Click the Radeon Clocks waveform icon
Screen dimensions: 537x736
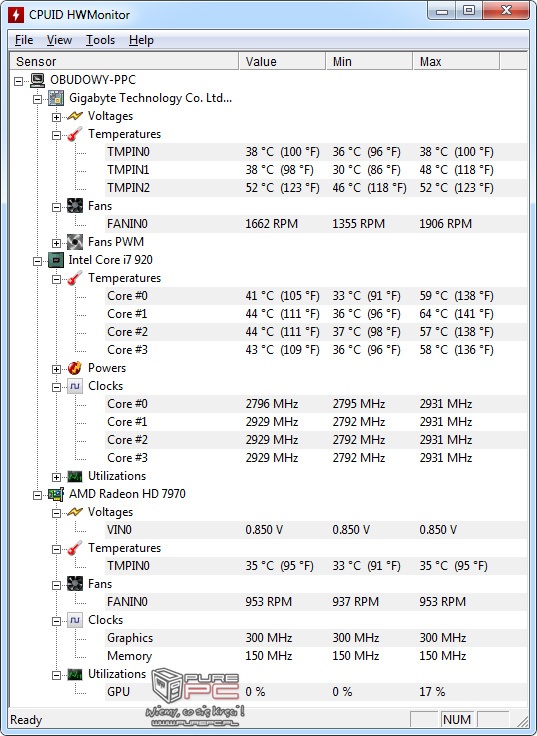[75, 620]
